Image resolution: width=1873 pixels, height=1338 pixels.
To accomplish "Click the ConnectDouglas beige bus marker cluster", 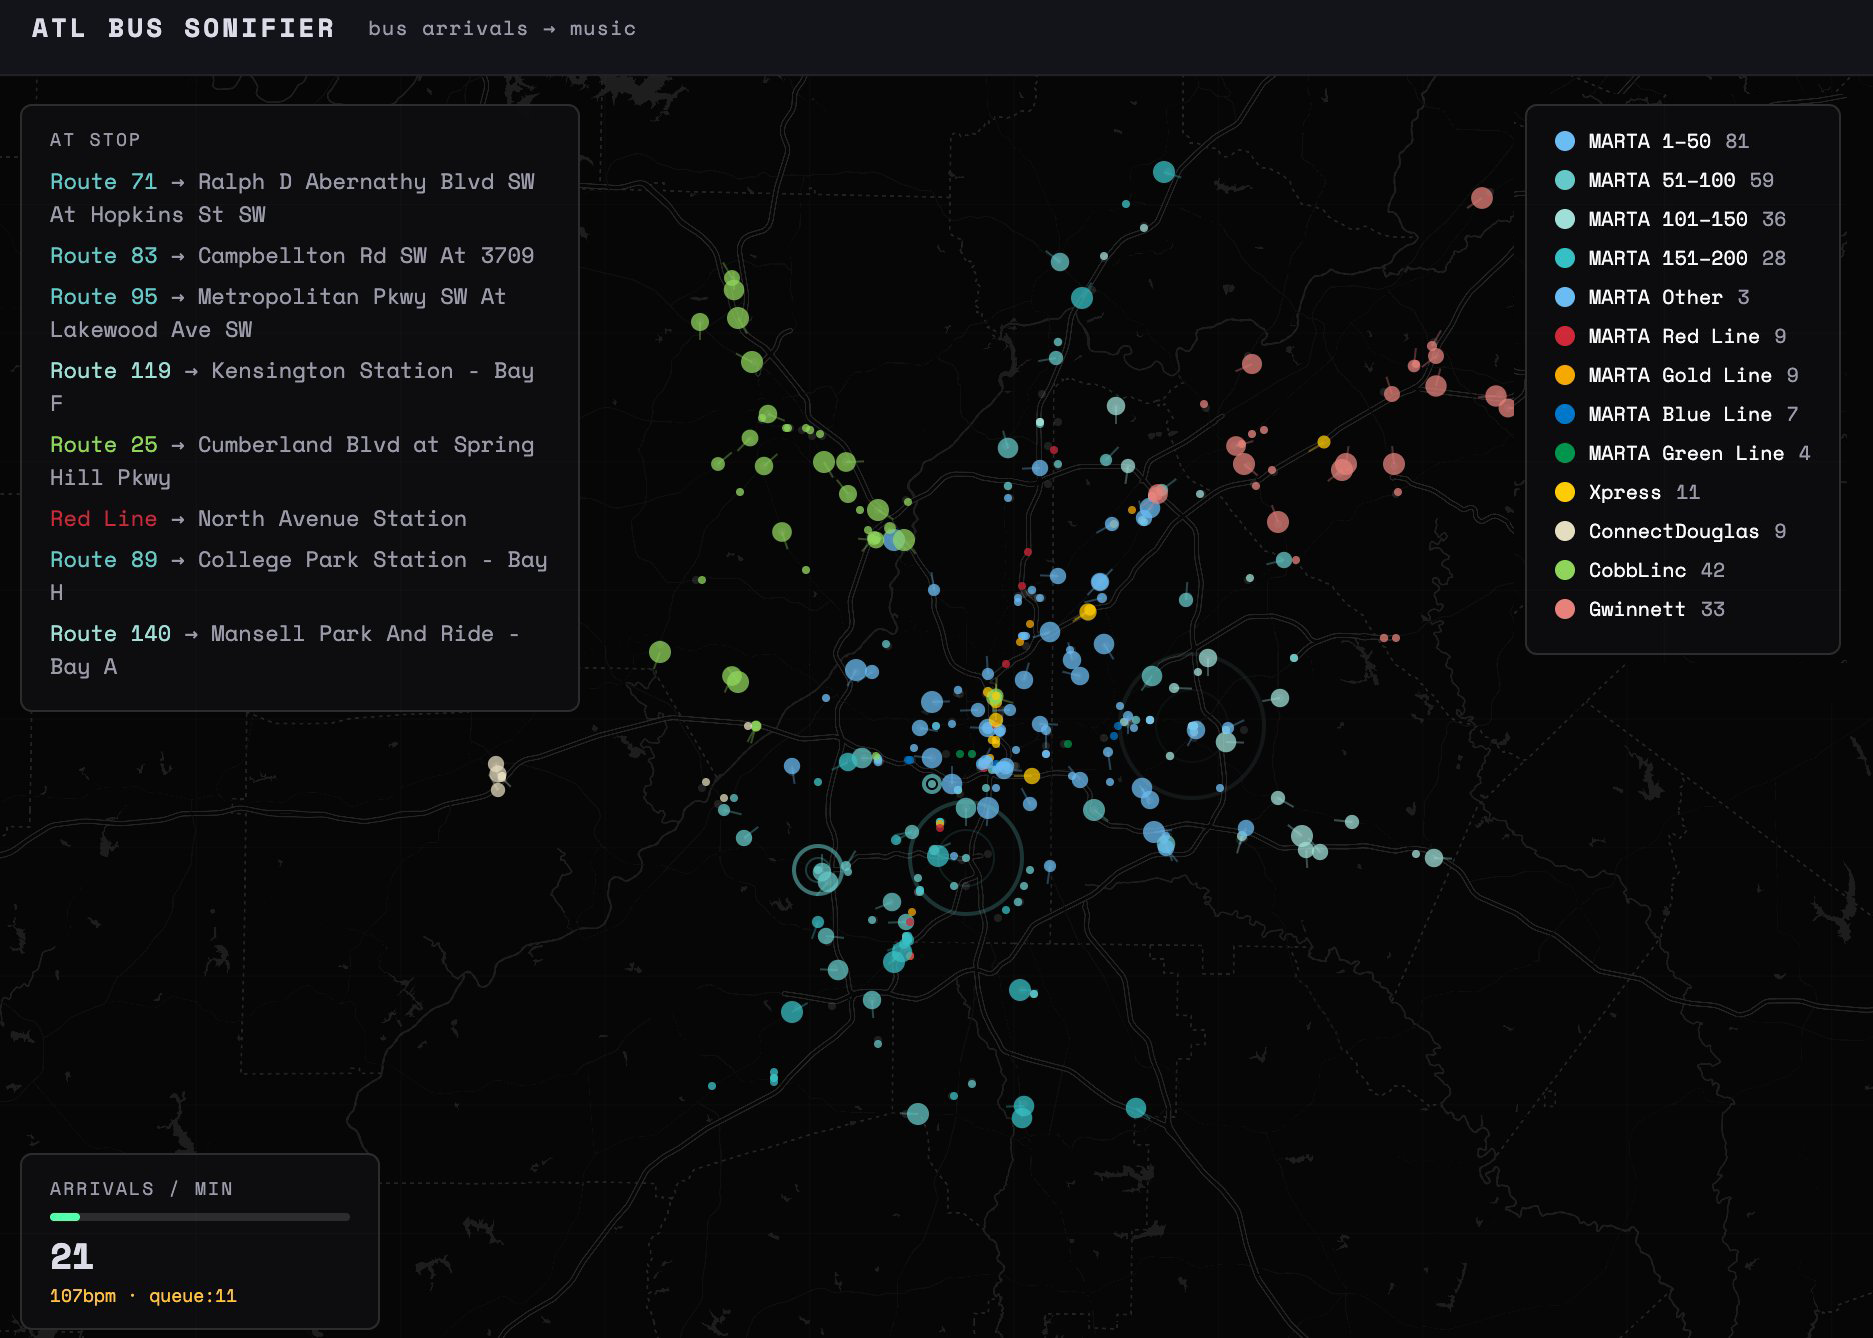I will click(x=497, y=776).
